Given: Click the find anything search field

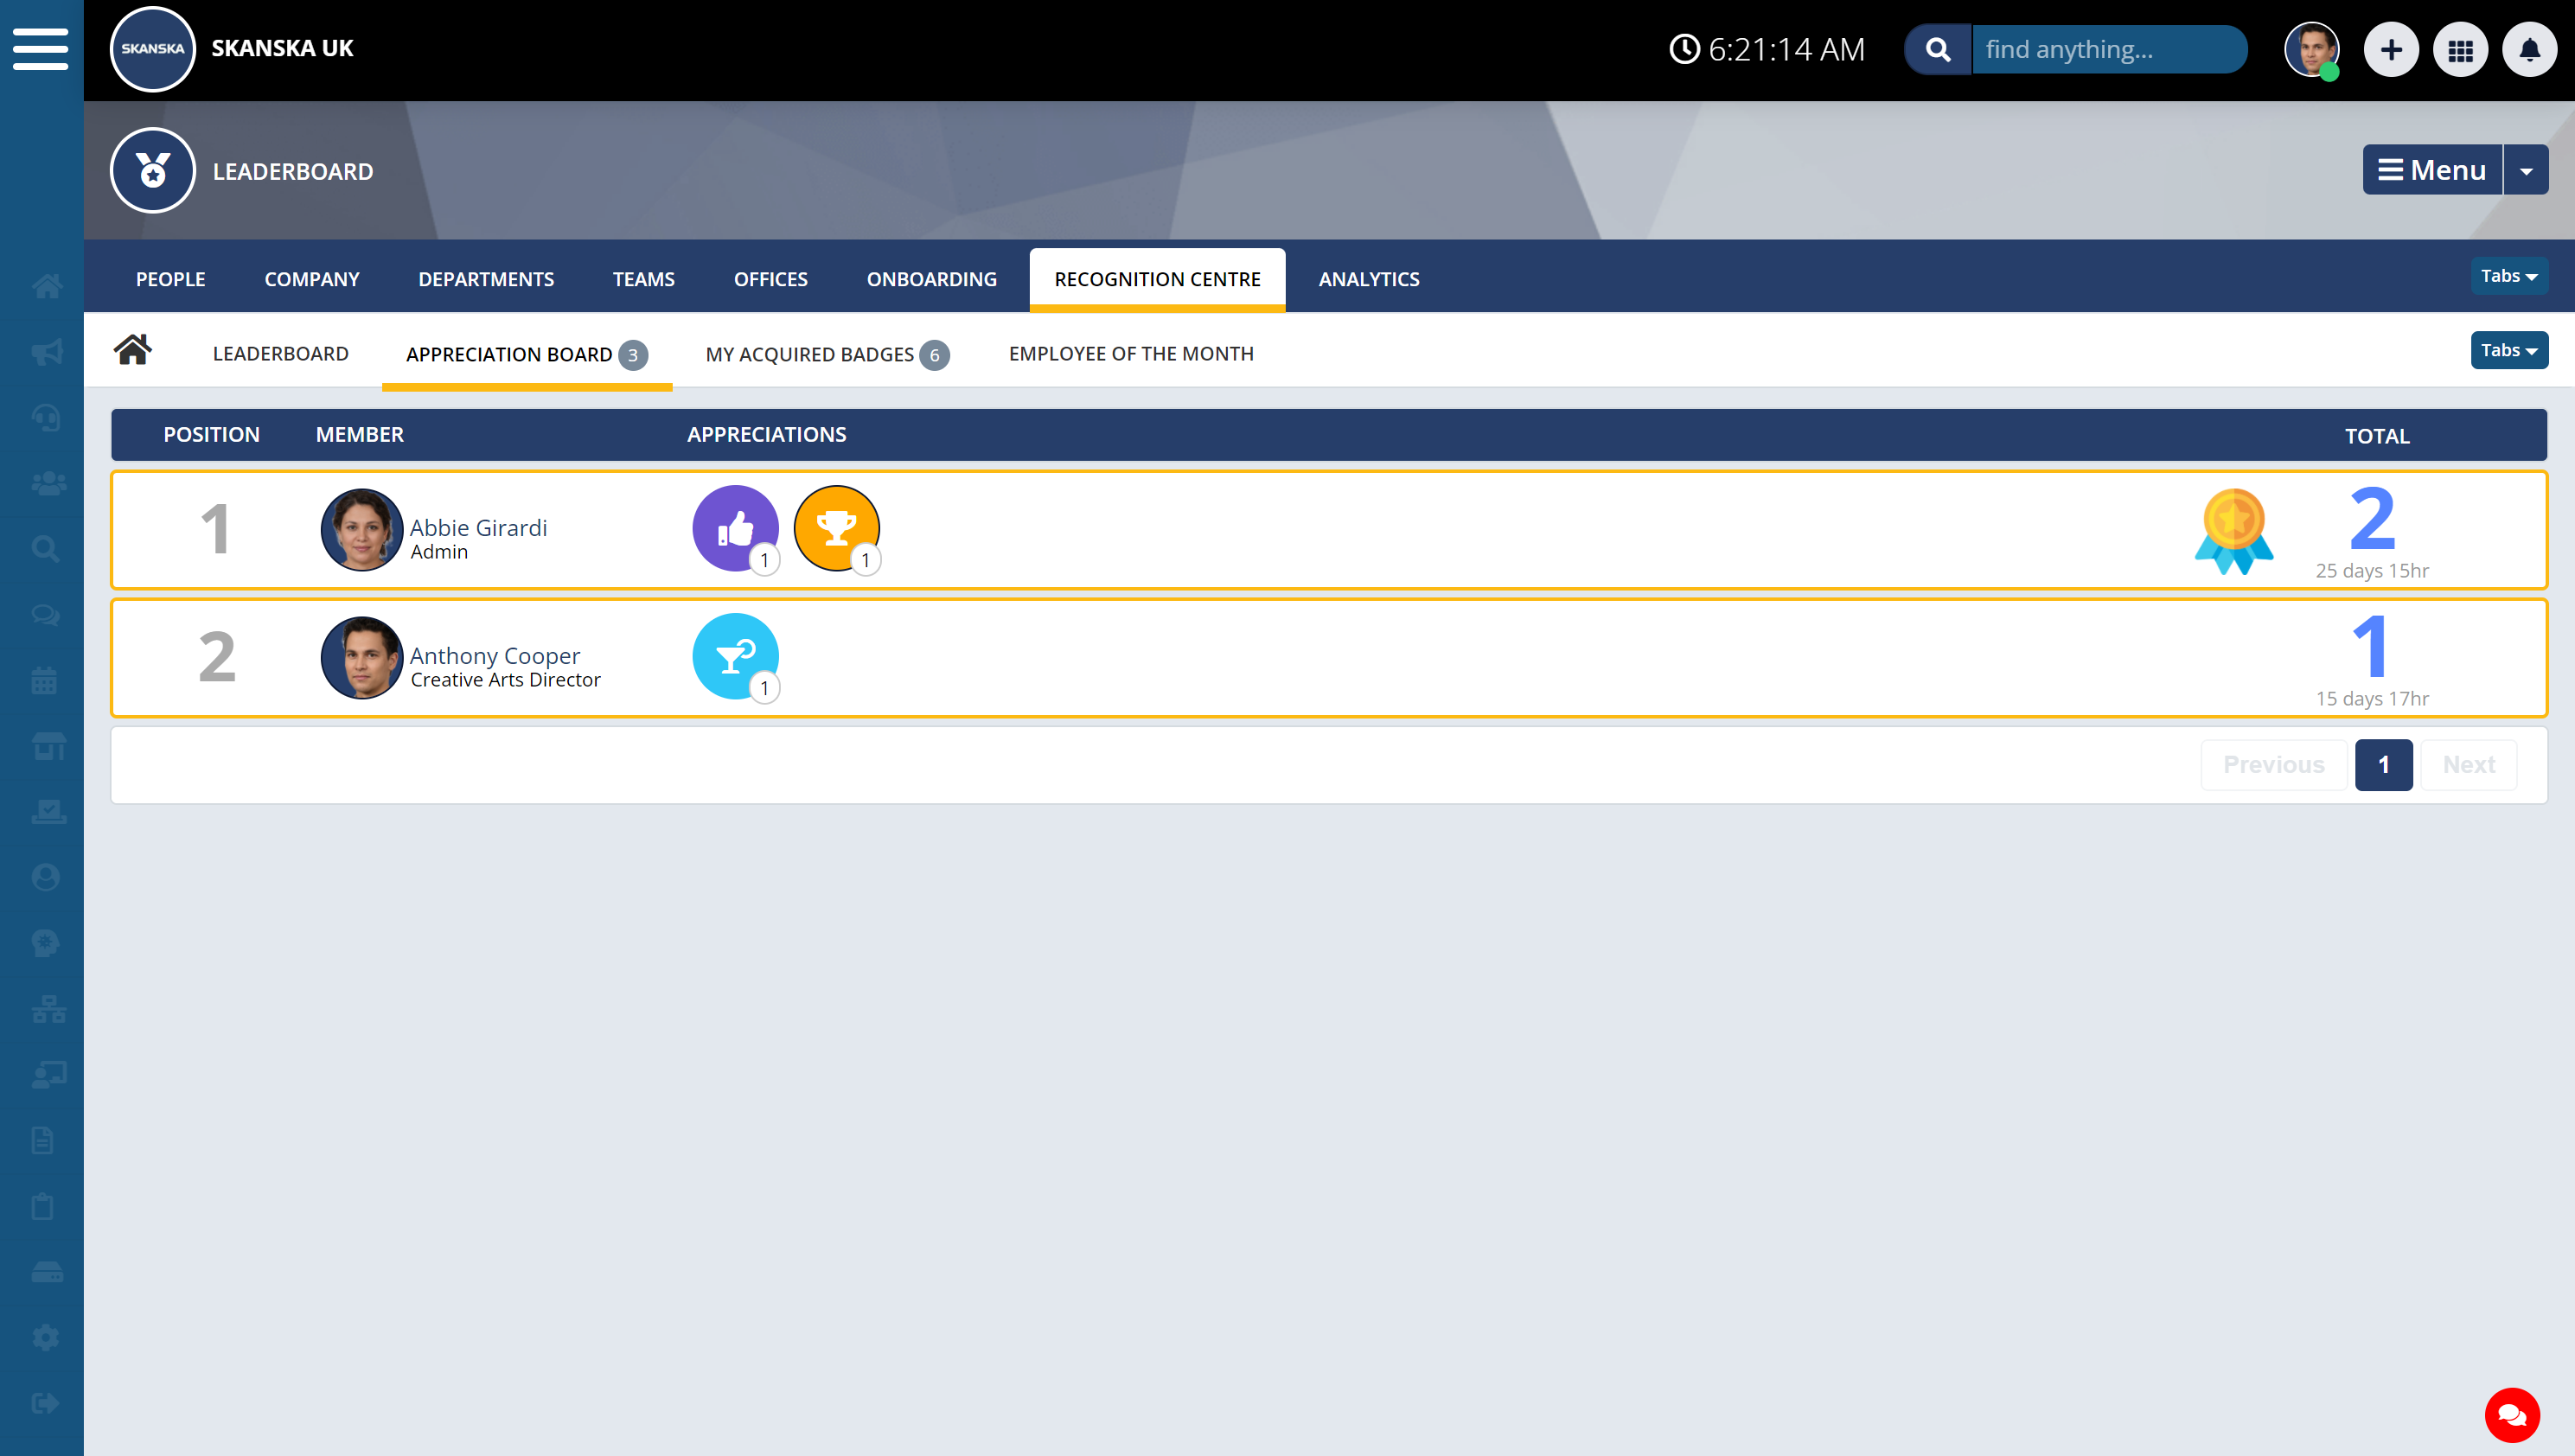Looking at the screenshot, I should click(x=2108, y=49).
